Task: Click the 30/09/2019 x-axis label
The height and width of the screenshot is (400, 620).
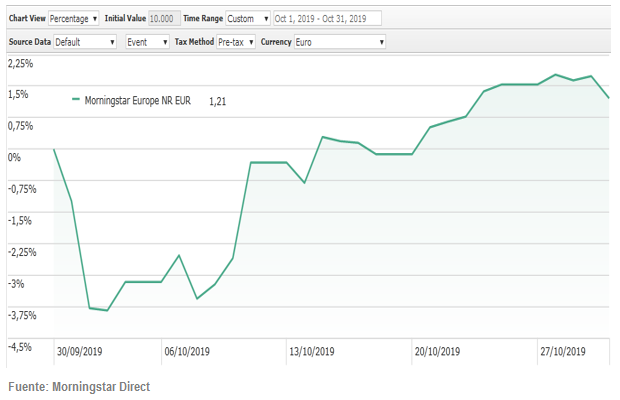Action: click(x=79, y=351)
